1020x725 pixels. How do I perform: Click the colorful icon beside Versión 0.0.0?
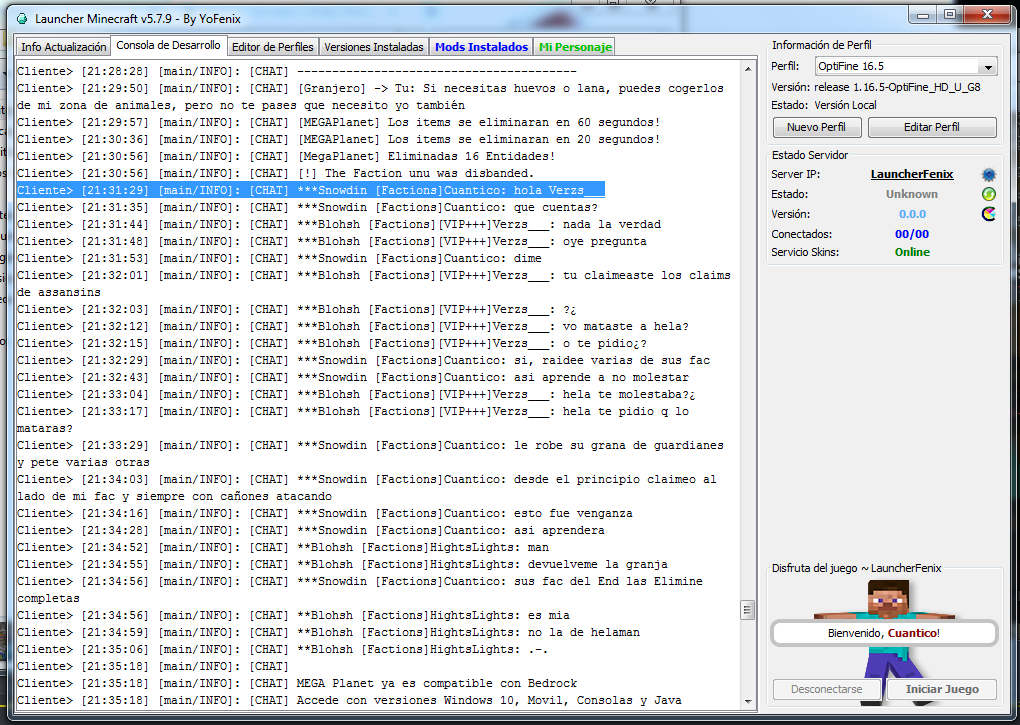[989, 214]
